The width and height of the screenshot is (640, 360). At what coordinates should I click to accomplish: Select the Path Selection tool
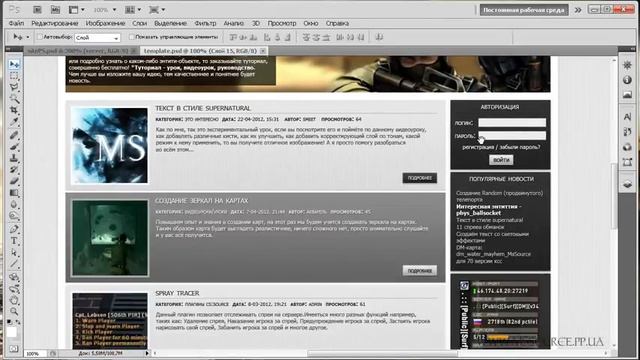14,252
